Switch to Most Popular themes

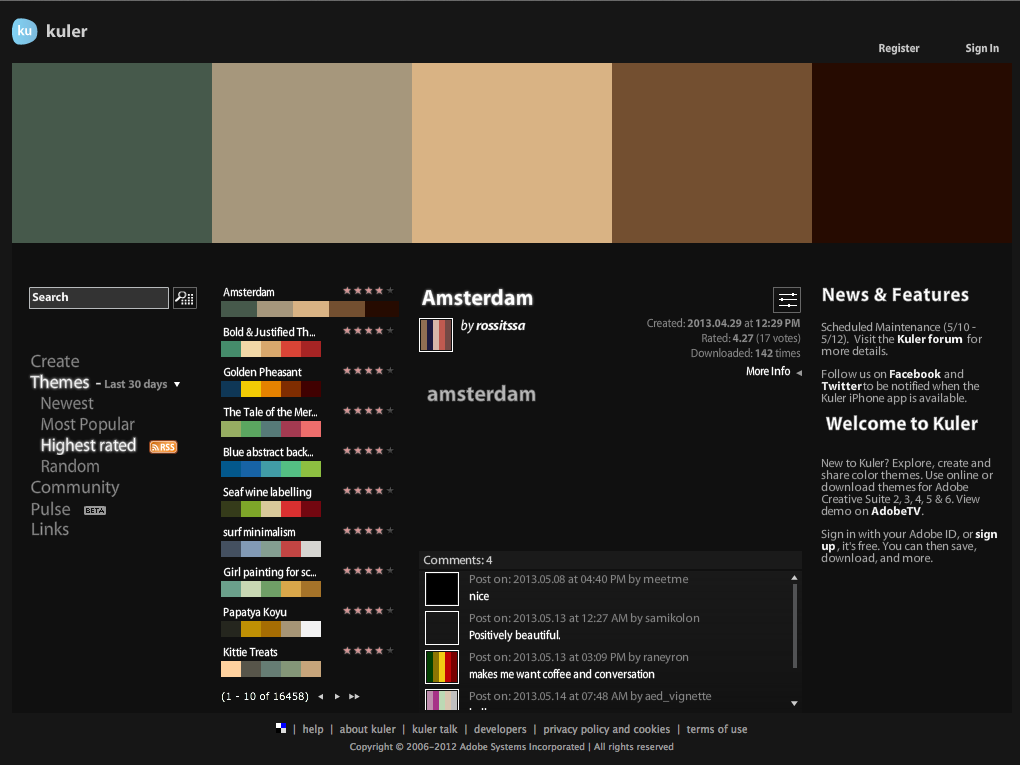point(87,424)
